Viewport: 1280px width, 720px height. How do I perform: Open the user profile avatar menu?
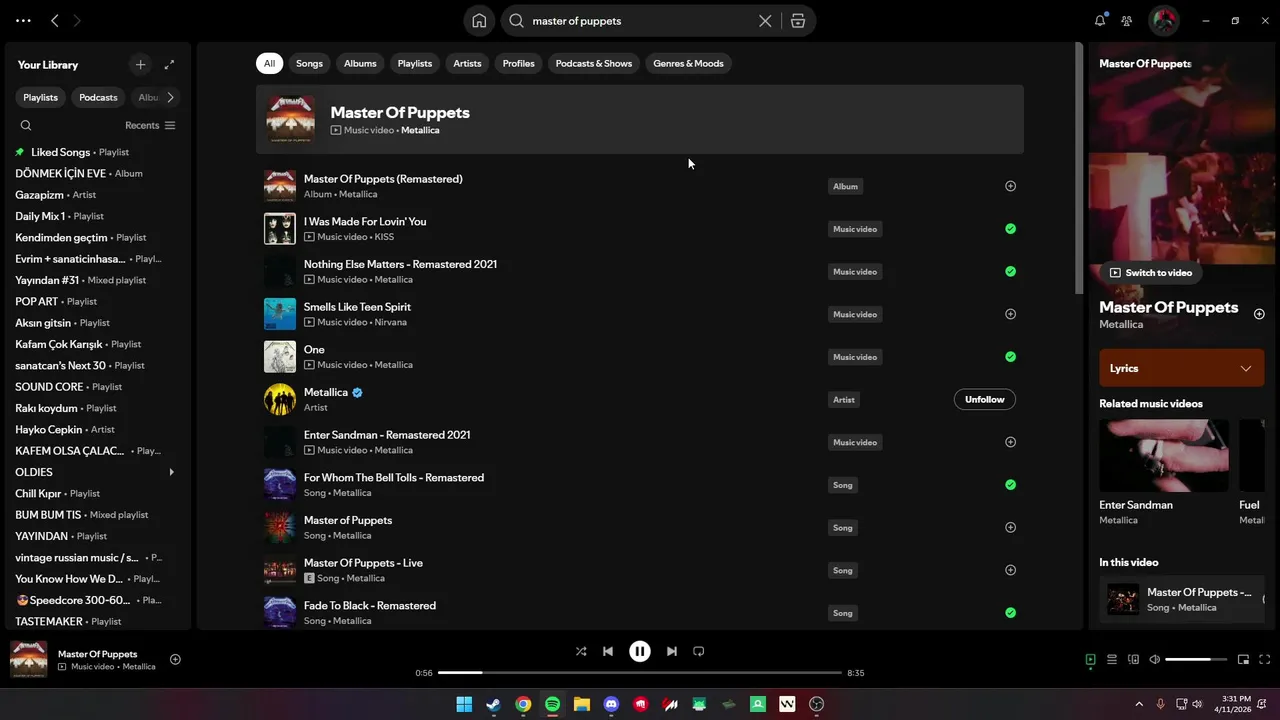tap(1164, 21)
